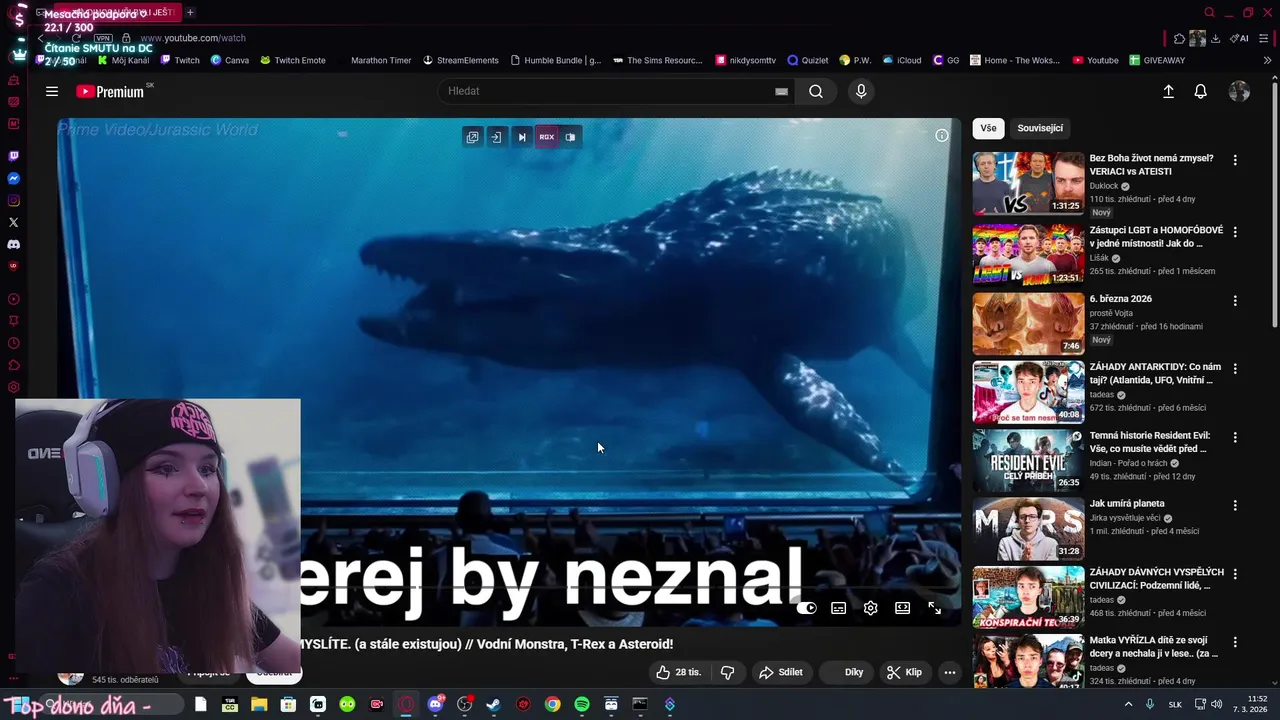
Task: Create a clip with the Klip button
Action: 904,672
